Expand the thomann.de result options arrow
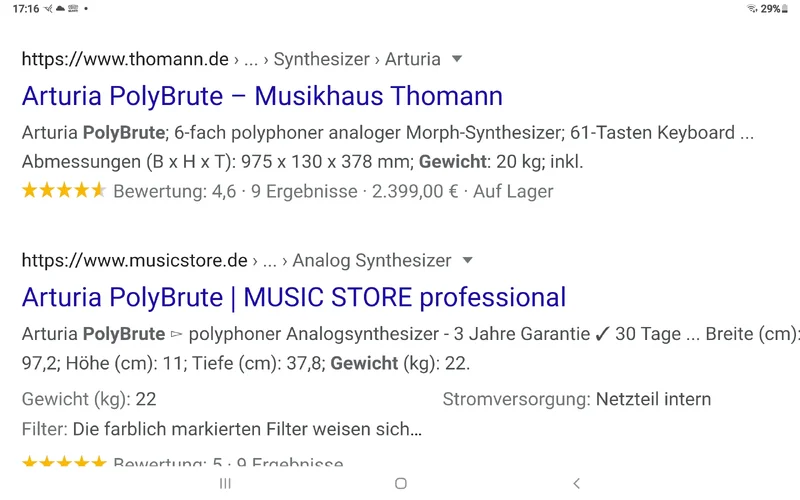Screen dimensions: 800x500 [457, 59]
